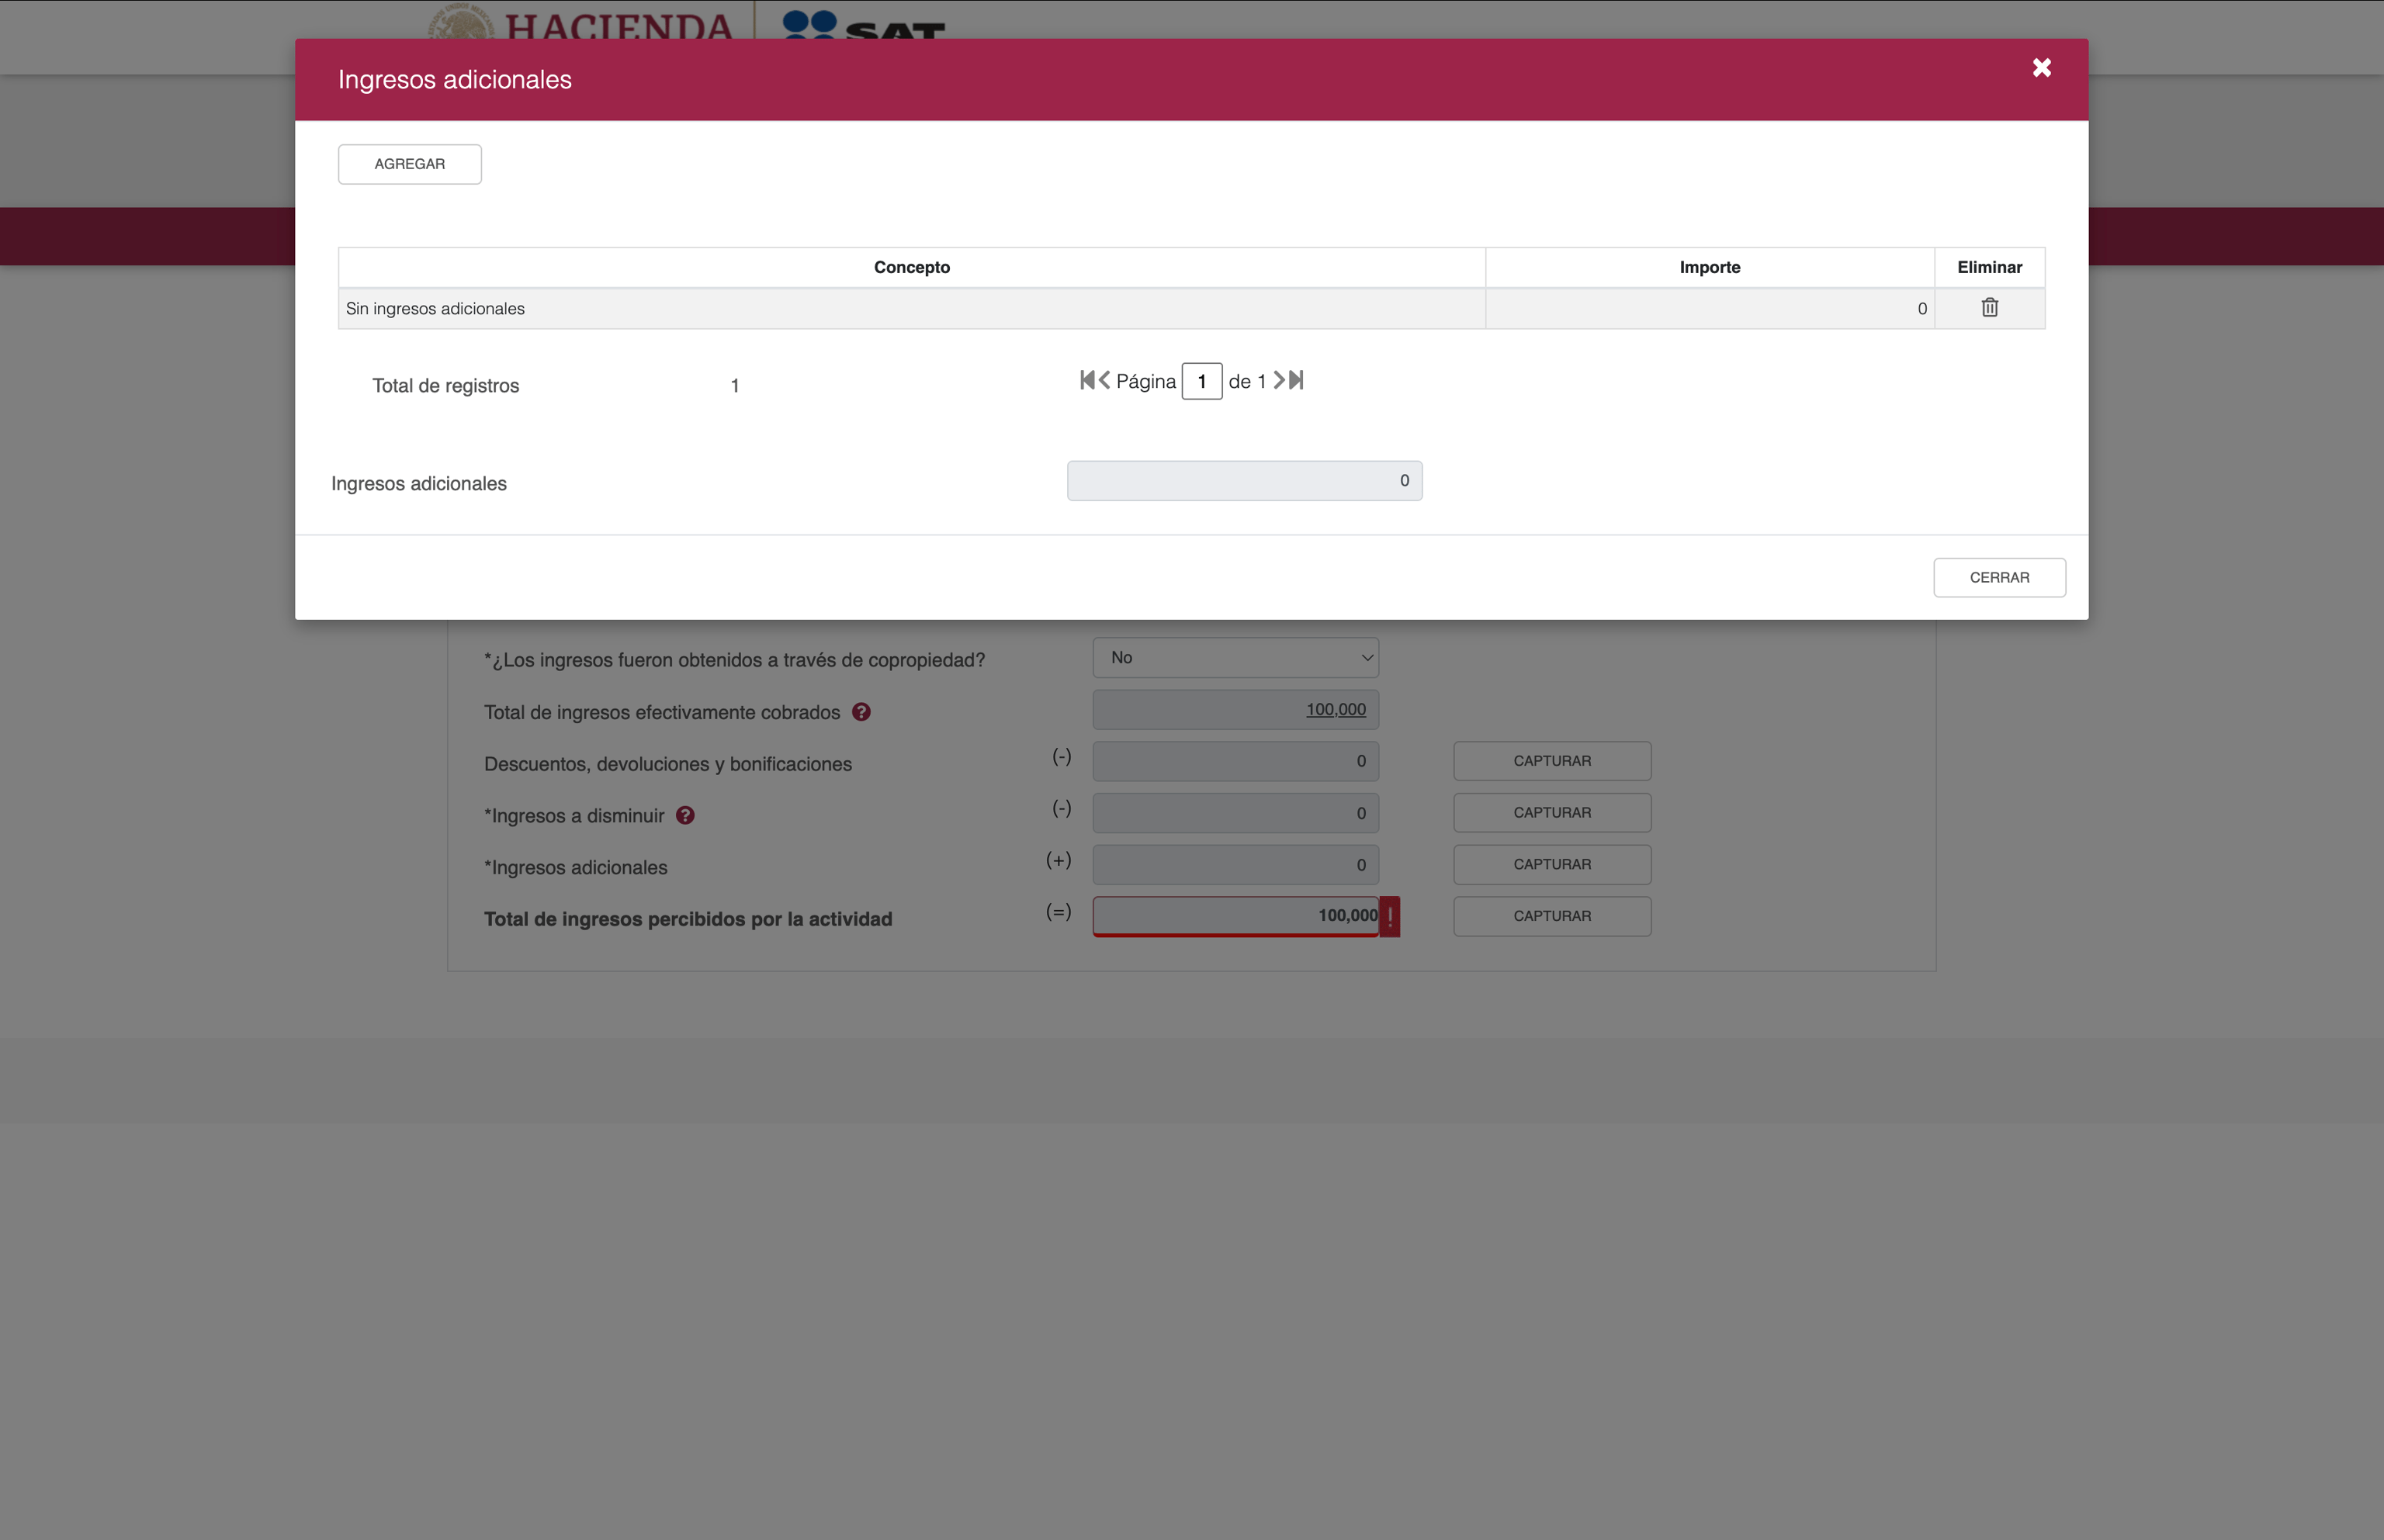The image size is (2384, 1540).
Task: Click help icon beside Ingresos a disminuir
Action: click(685, 815)
